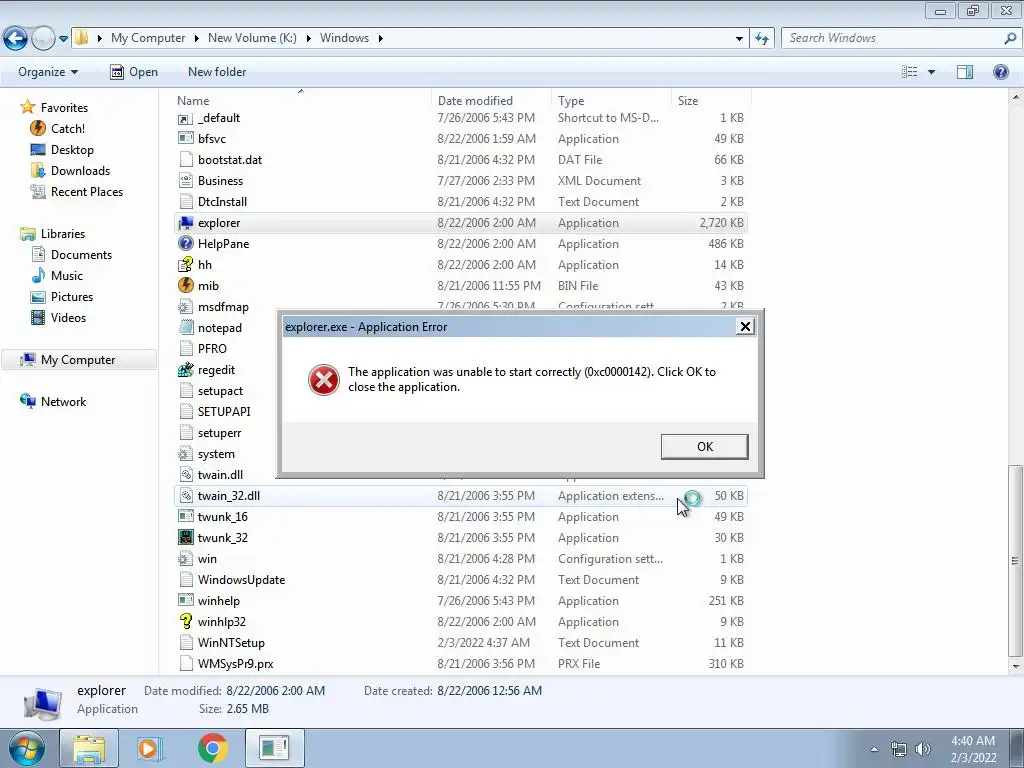Open Recent Places in navigation pane

point(87,191)
